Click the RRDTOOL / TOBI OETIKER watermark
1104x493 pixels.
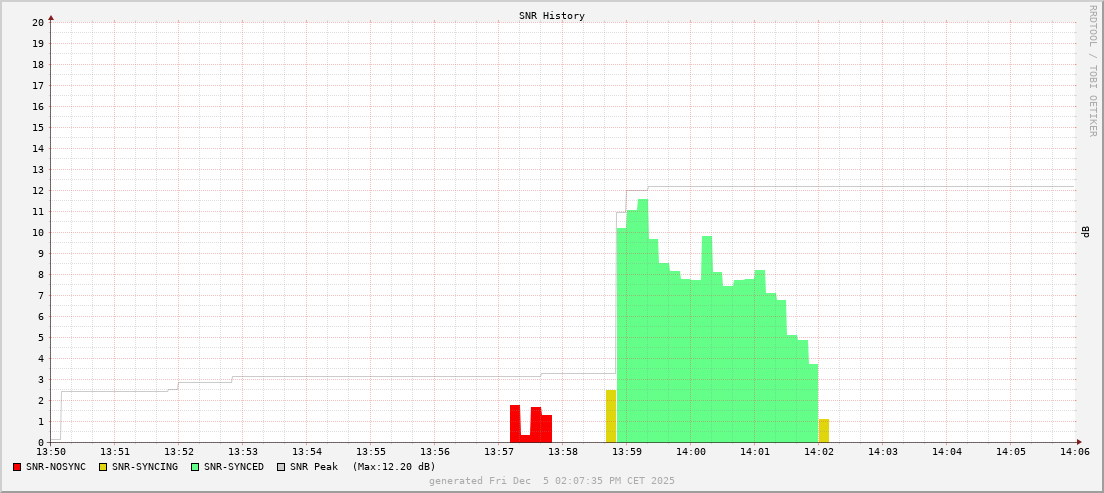1092,70
